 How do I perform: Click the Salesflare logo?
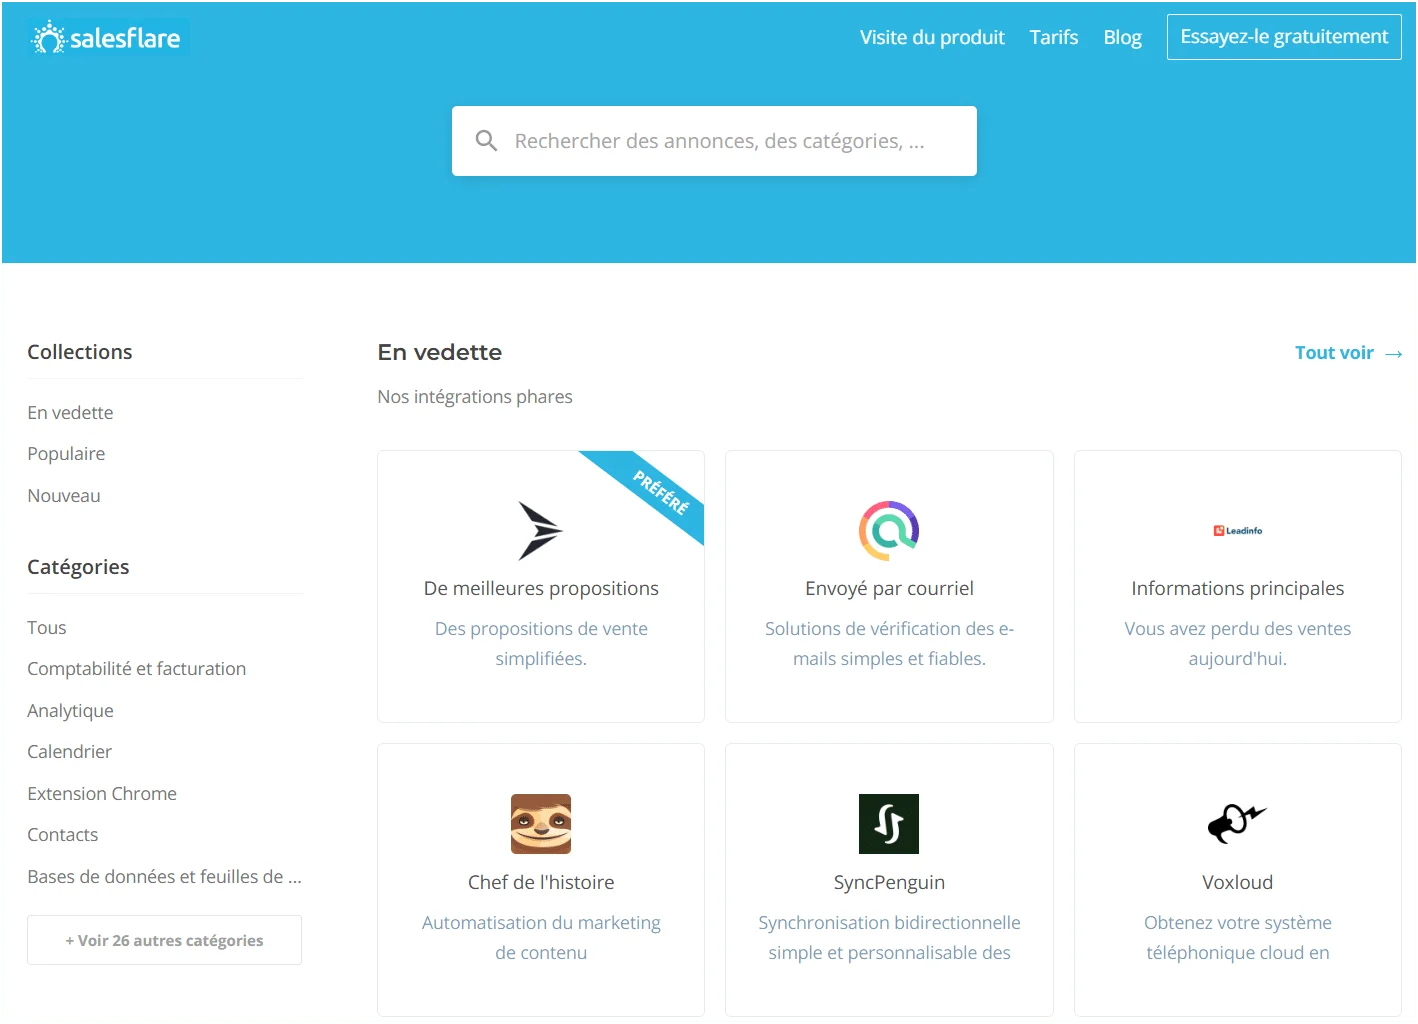point(106,38)
